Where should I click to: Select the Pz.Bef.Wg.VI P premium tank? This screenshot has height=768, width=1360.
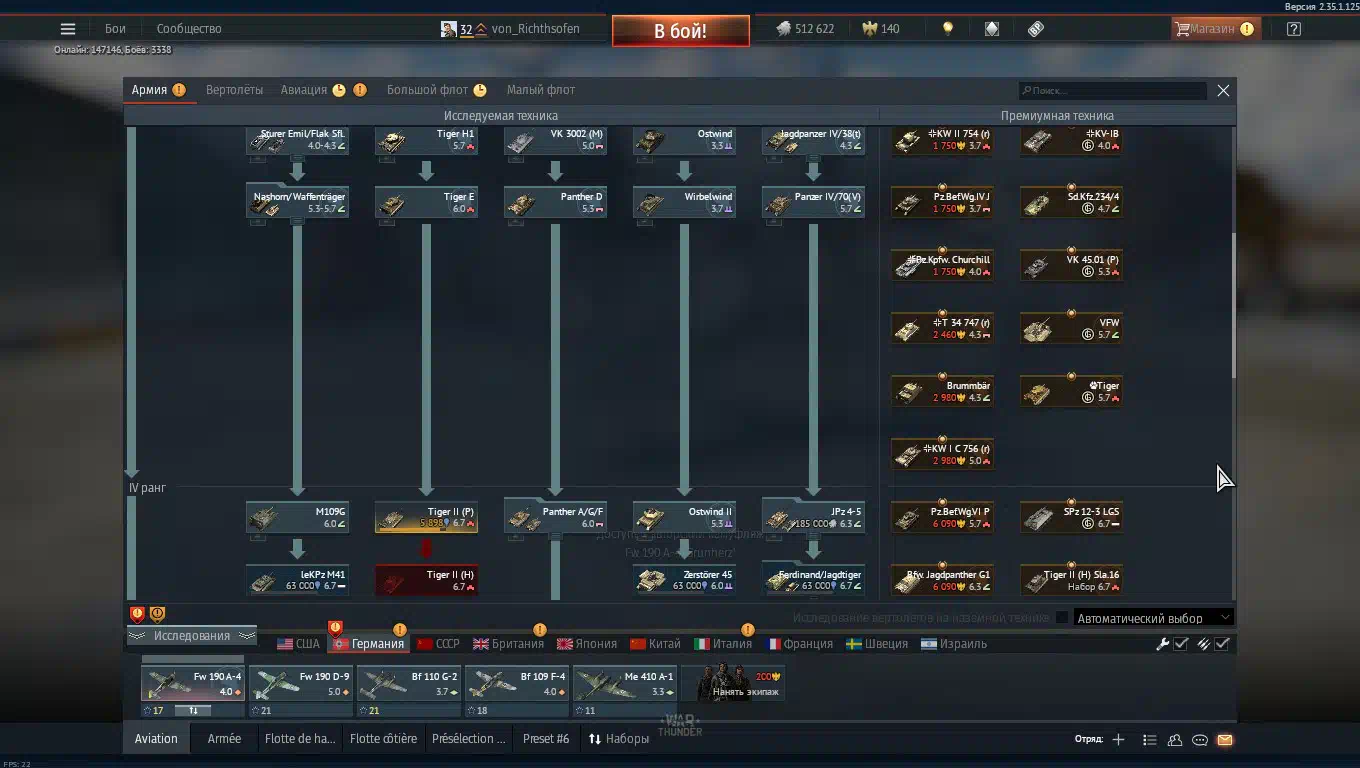pos(942,518)
